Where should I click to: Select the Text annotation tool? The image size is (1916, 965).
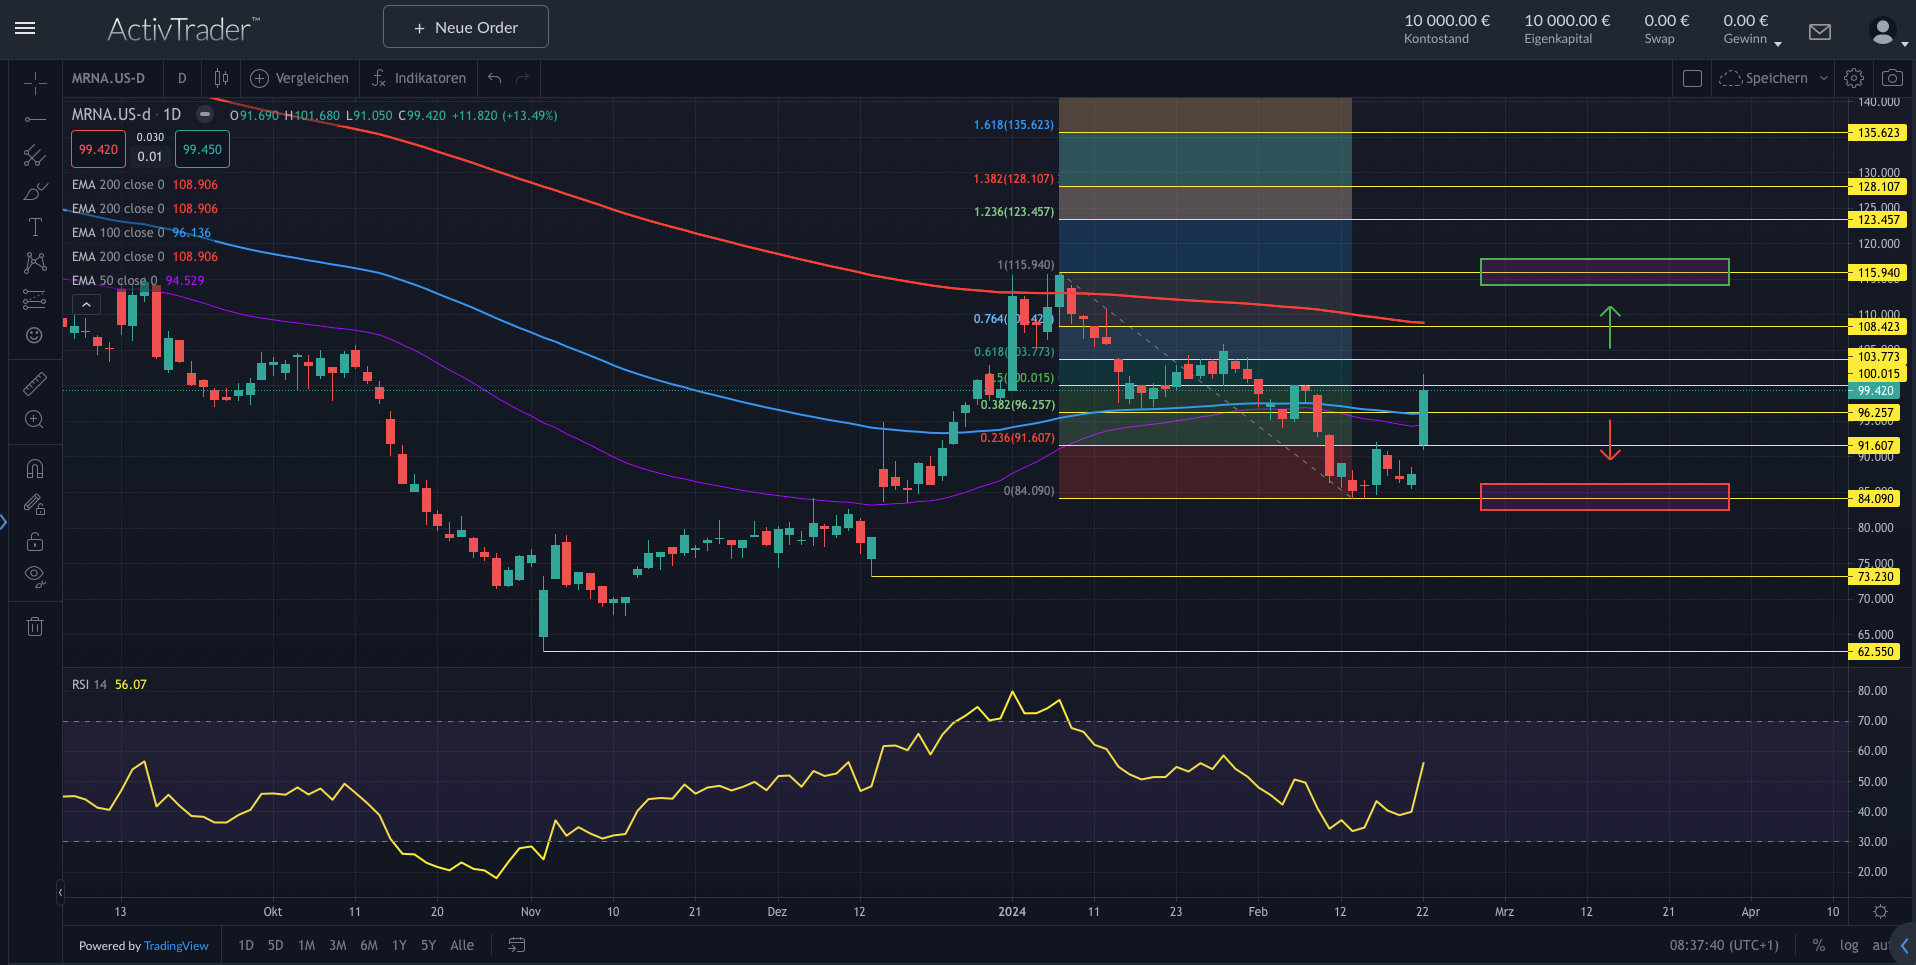[x=35, y=227]
